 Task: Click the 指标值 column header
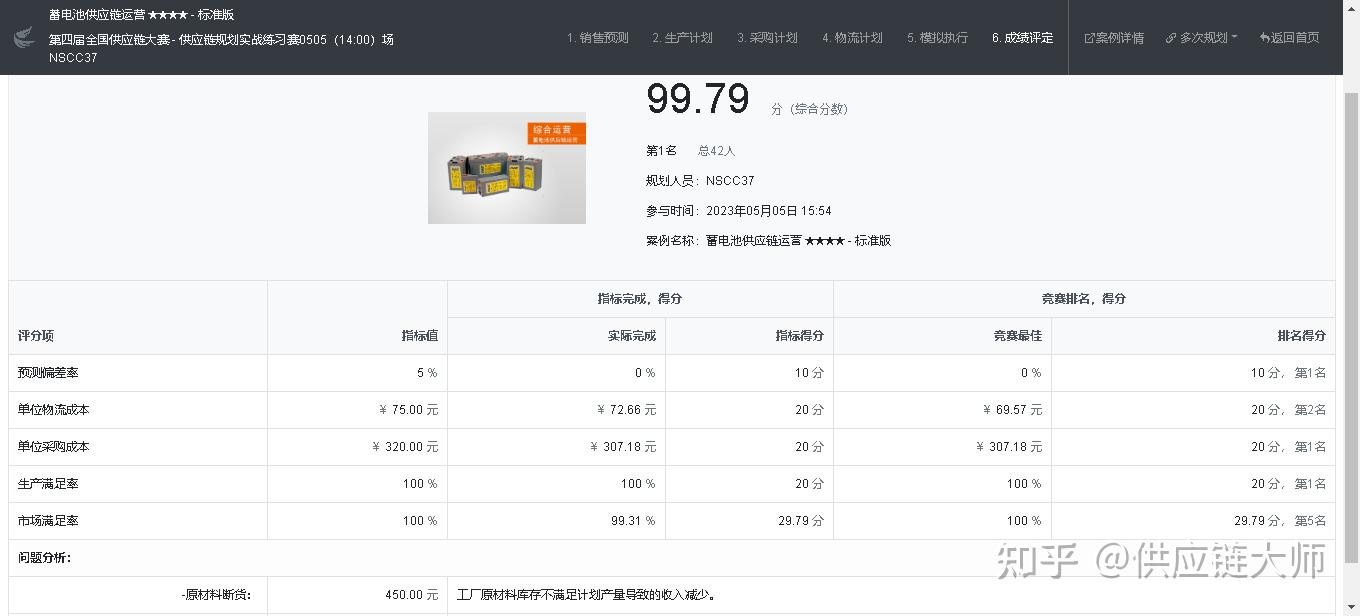pos(419,336)
